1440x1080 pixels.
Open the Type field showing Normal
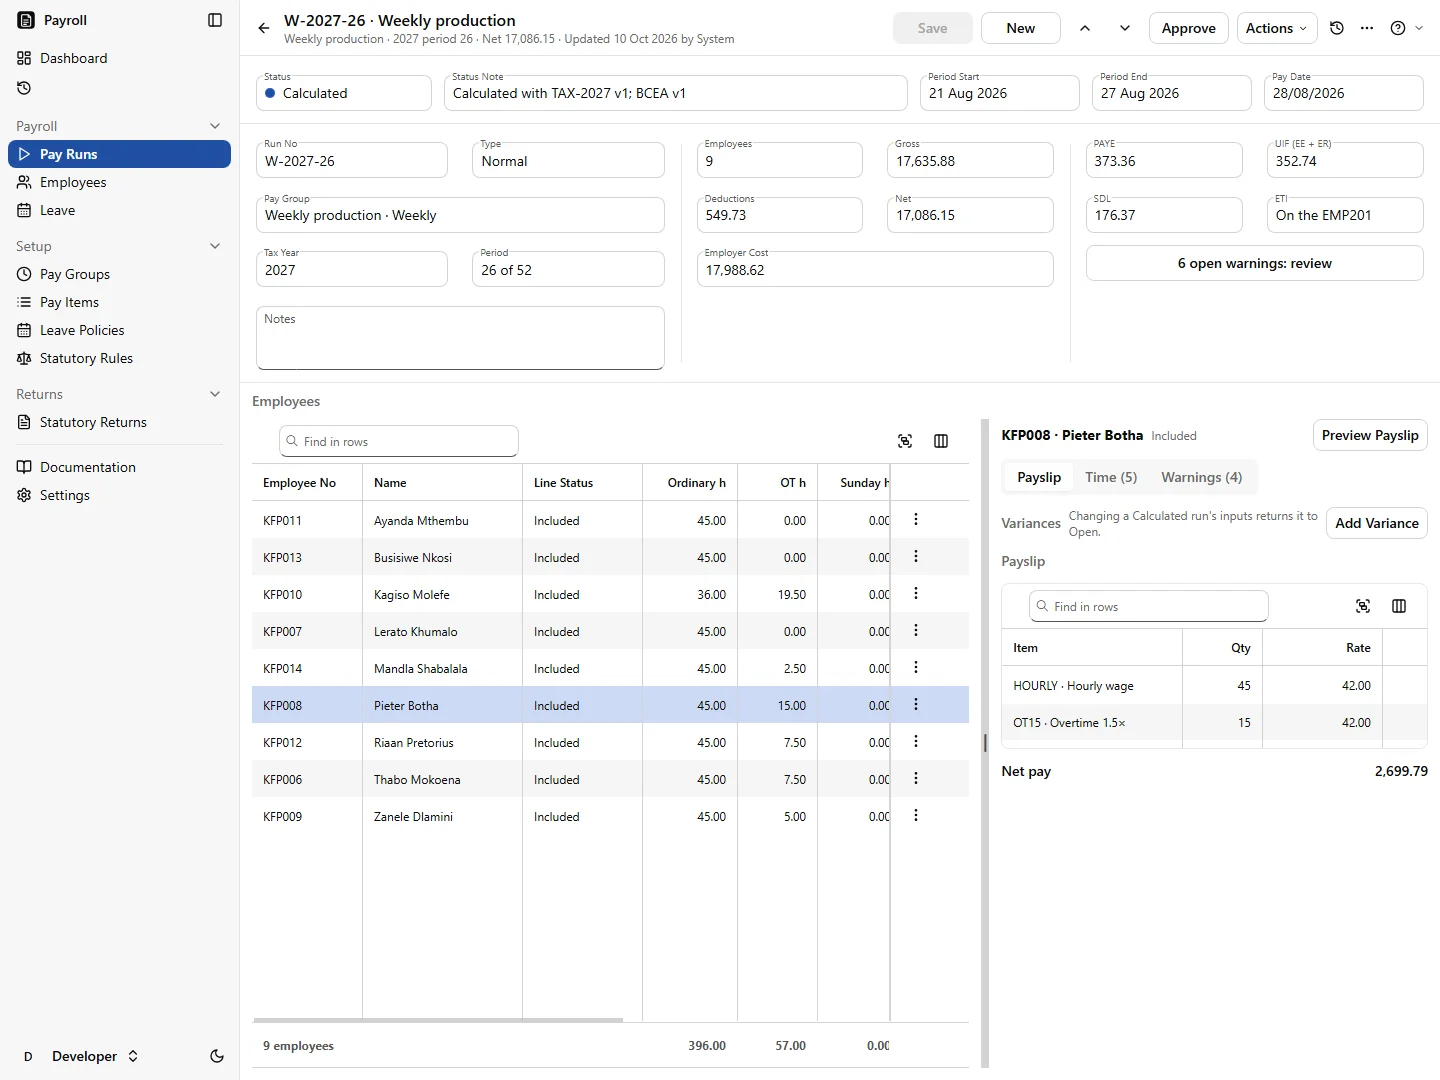coord(568,161)
